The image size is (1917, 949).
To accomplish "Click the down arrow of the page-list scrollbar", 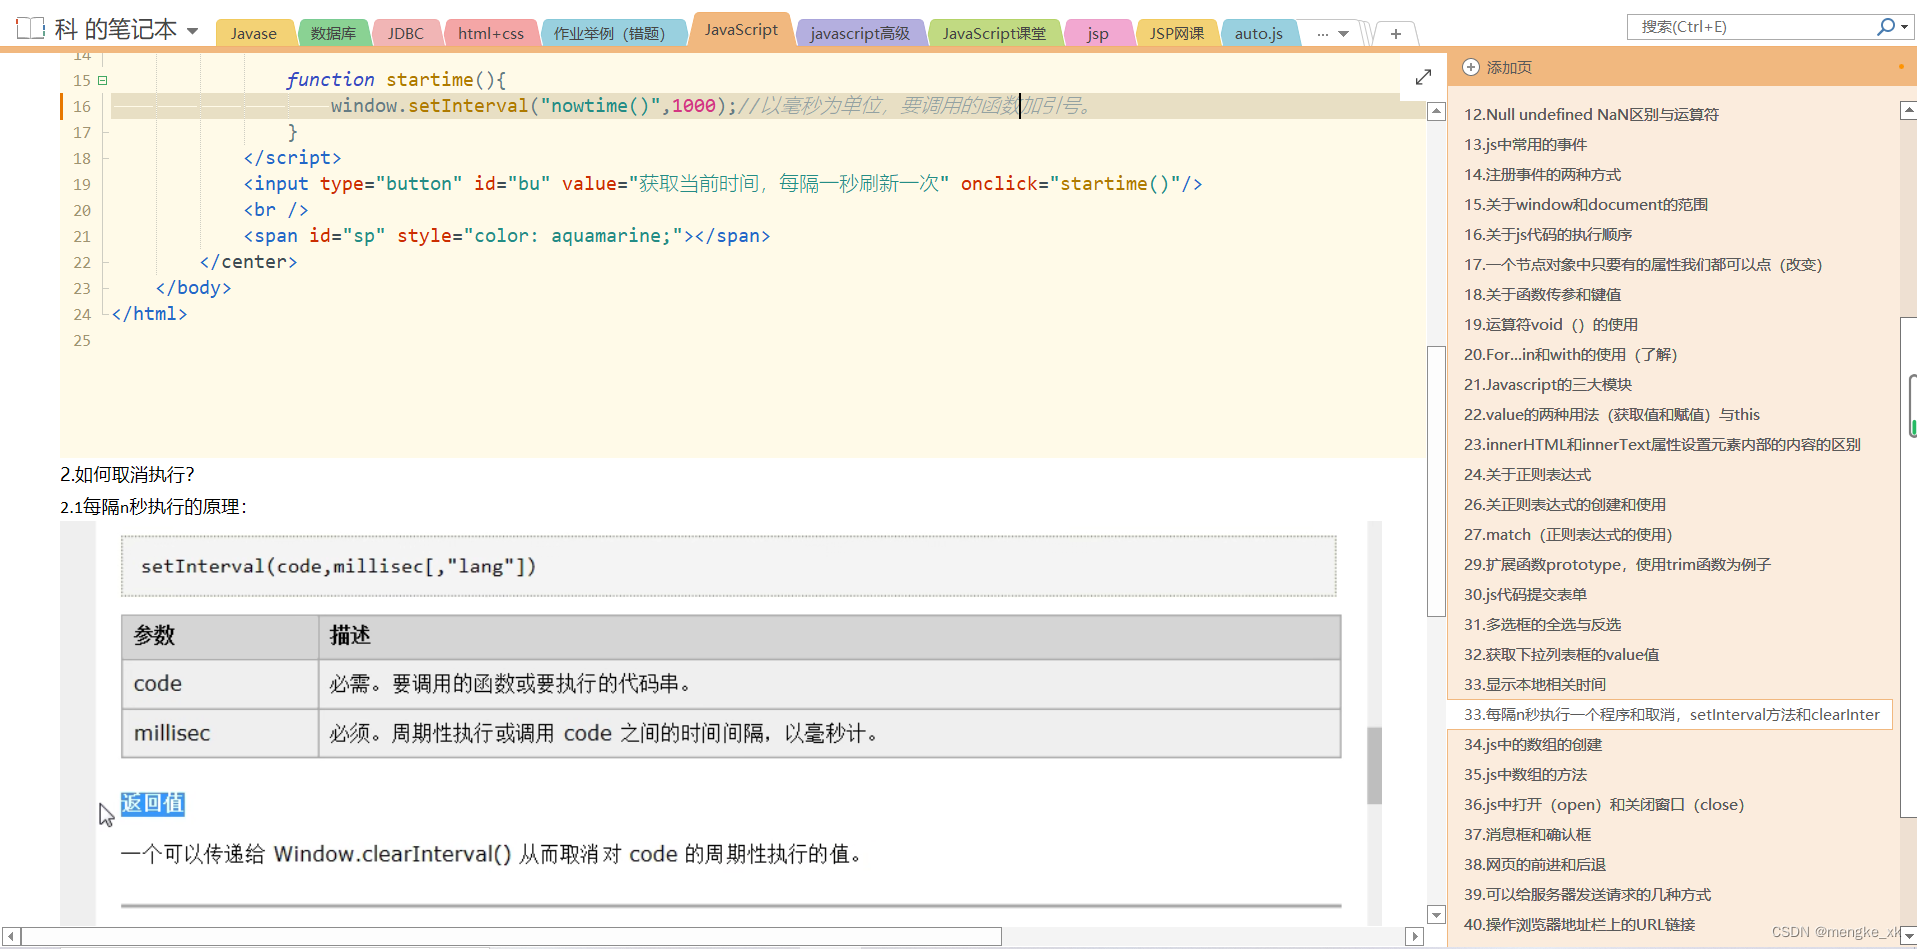I will point(1908,936).
